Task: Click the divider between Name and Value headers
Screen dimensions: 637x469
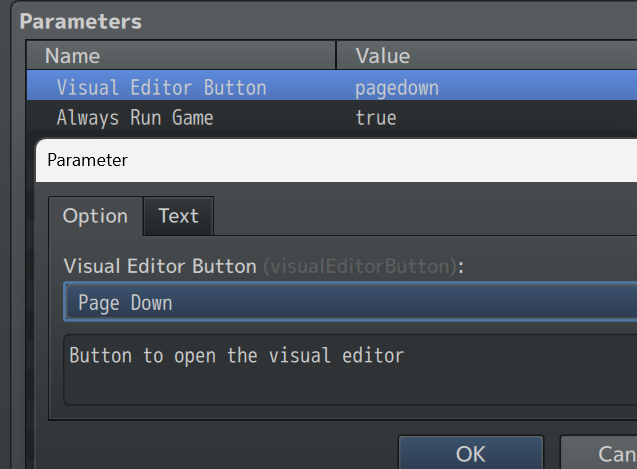Action: pos(337,56)
